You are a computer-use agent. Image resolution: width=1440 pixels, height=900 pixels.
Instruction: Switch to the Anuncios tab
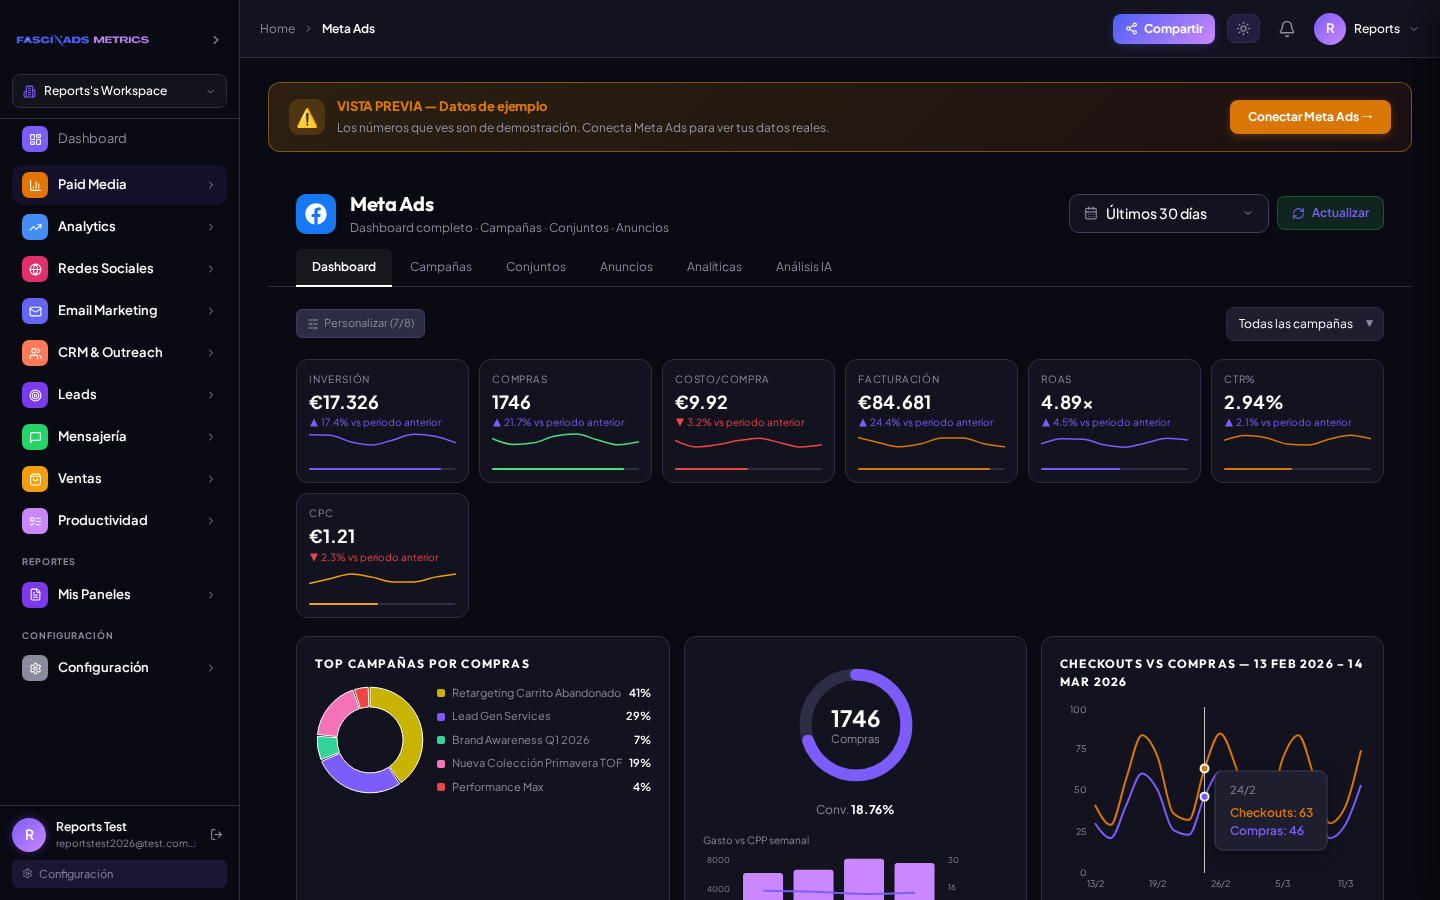click(x=626, y=267)
